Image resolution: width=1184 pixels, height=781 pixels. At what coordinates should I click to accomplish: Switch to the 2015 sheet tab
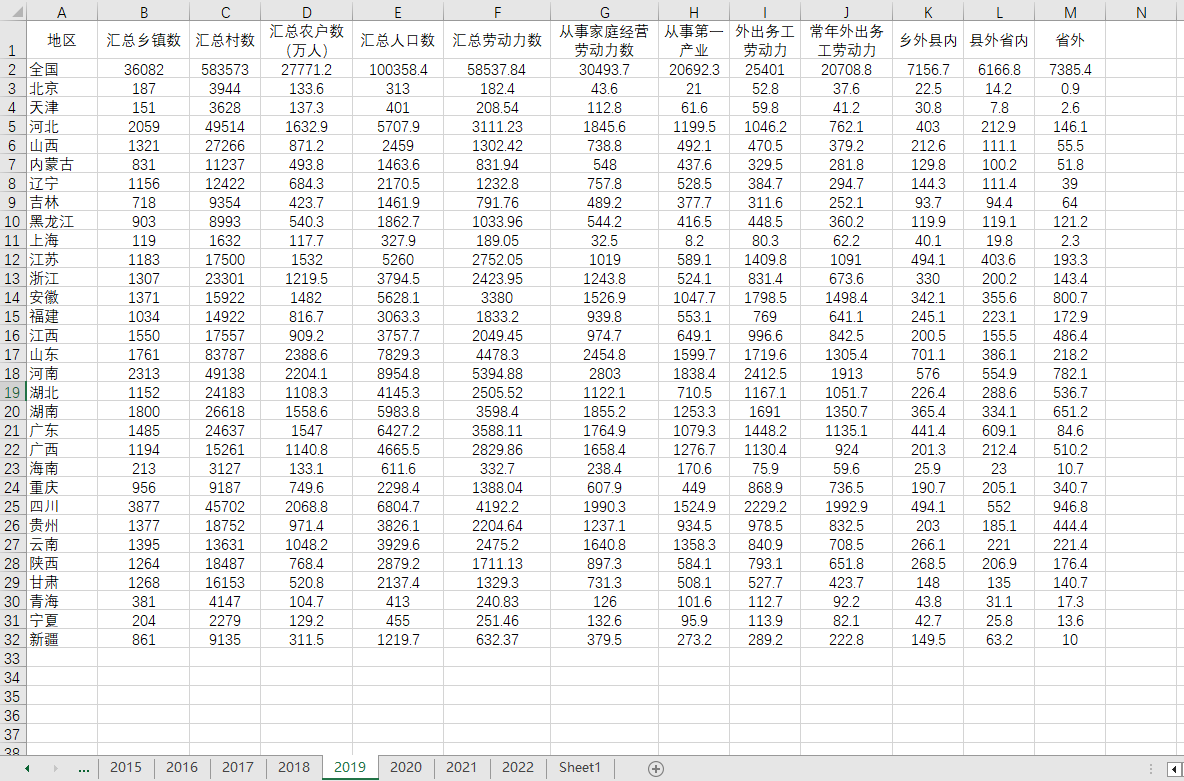125,767
